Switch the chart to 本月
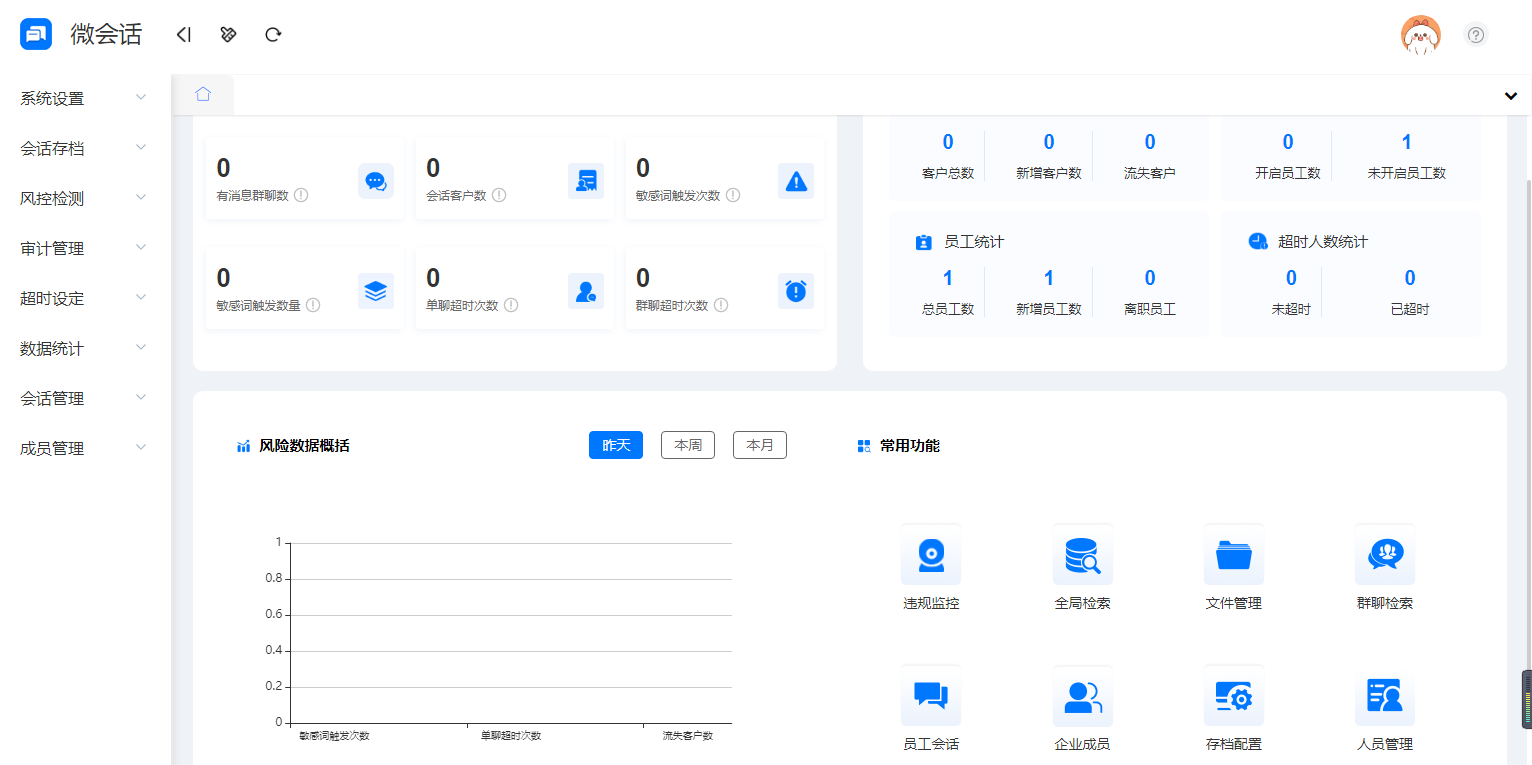This screenshot has width=1532, height=765. pyautogui.click(x=759, y=445)
